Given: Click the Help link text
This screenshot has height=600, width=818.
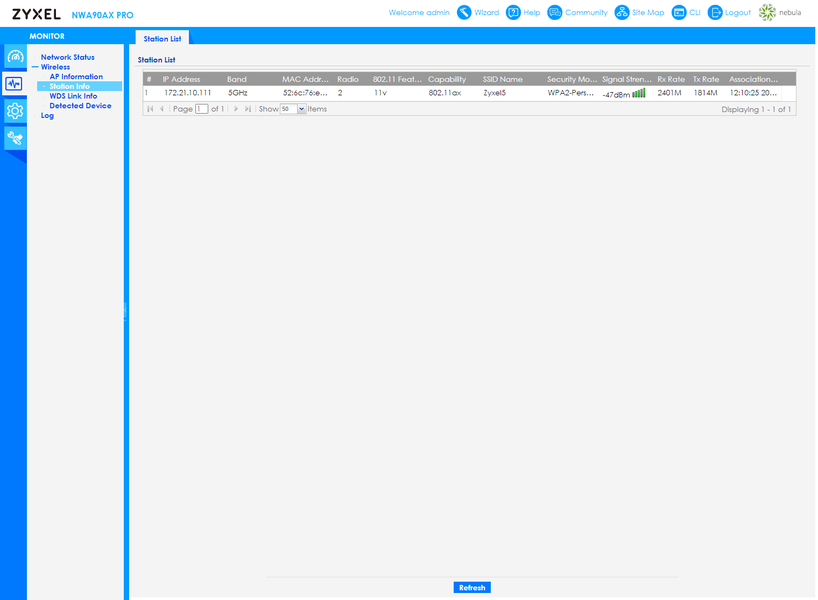Looking at the screenshot, I should (532, 13).
